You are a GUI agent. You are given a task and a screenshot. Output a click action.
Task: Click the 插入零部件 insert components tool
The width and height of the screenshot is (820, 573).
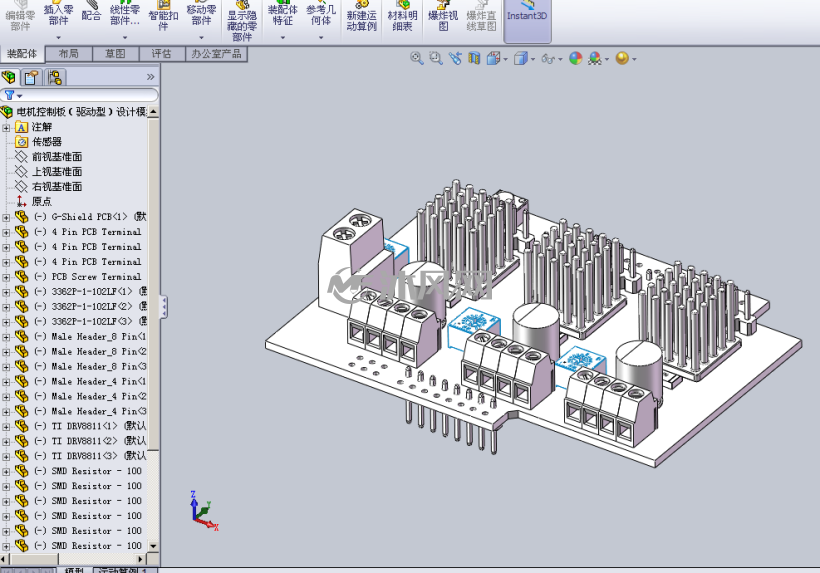coord(58,15)
